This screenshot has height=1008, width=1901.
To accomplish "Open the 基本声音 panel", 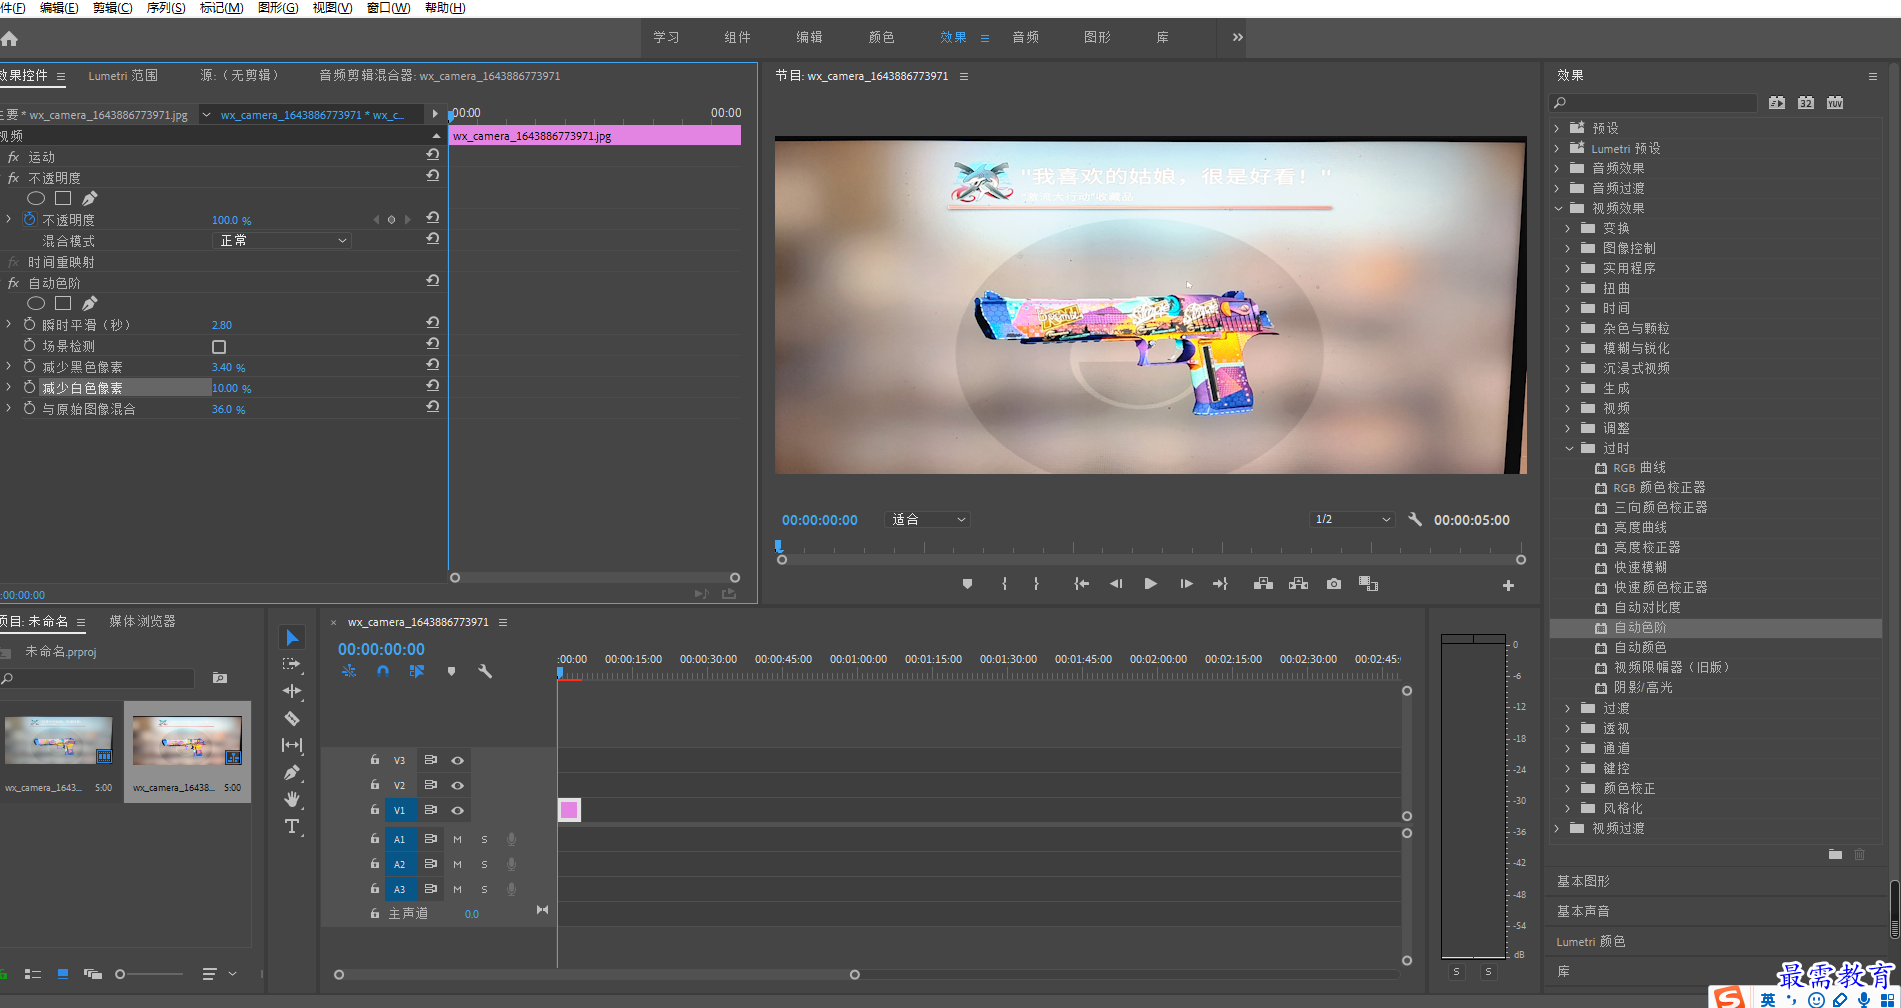I will 1583,911.
